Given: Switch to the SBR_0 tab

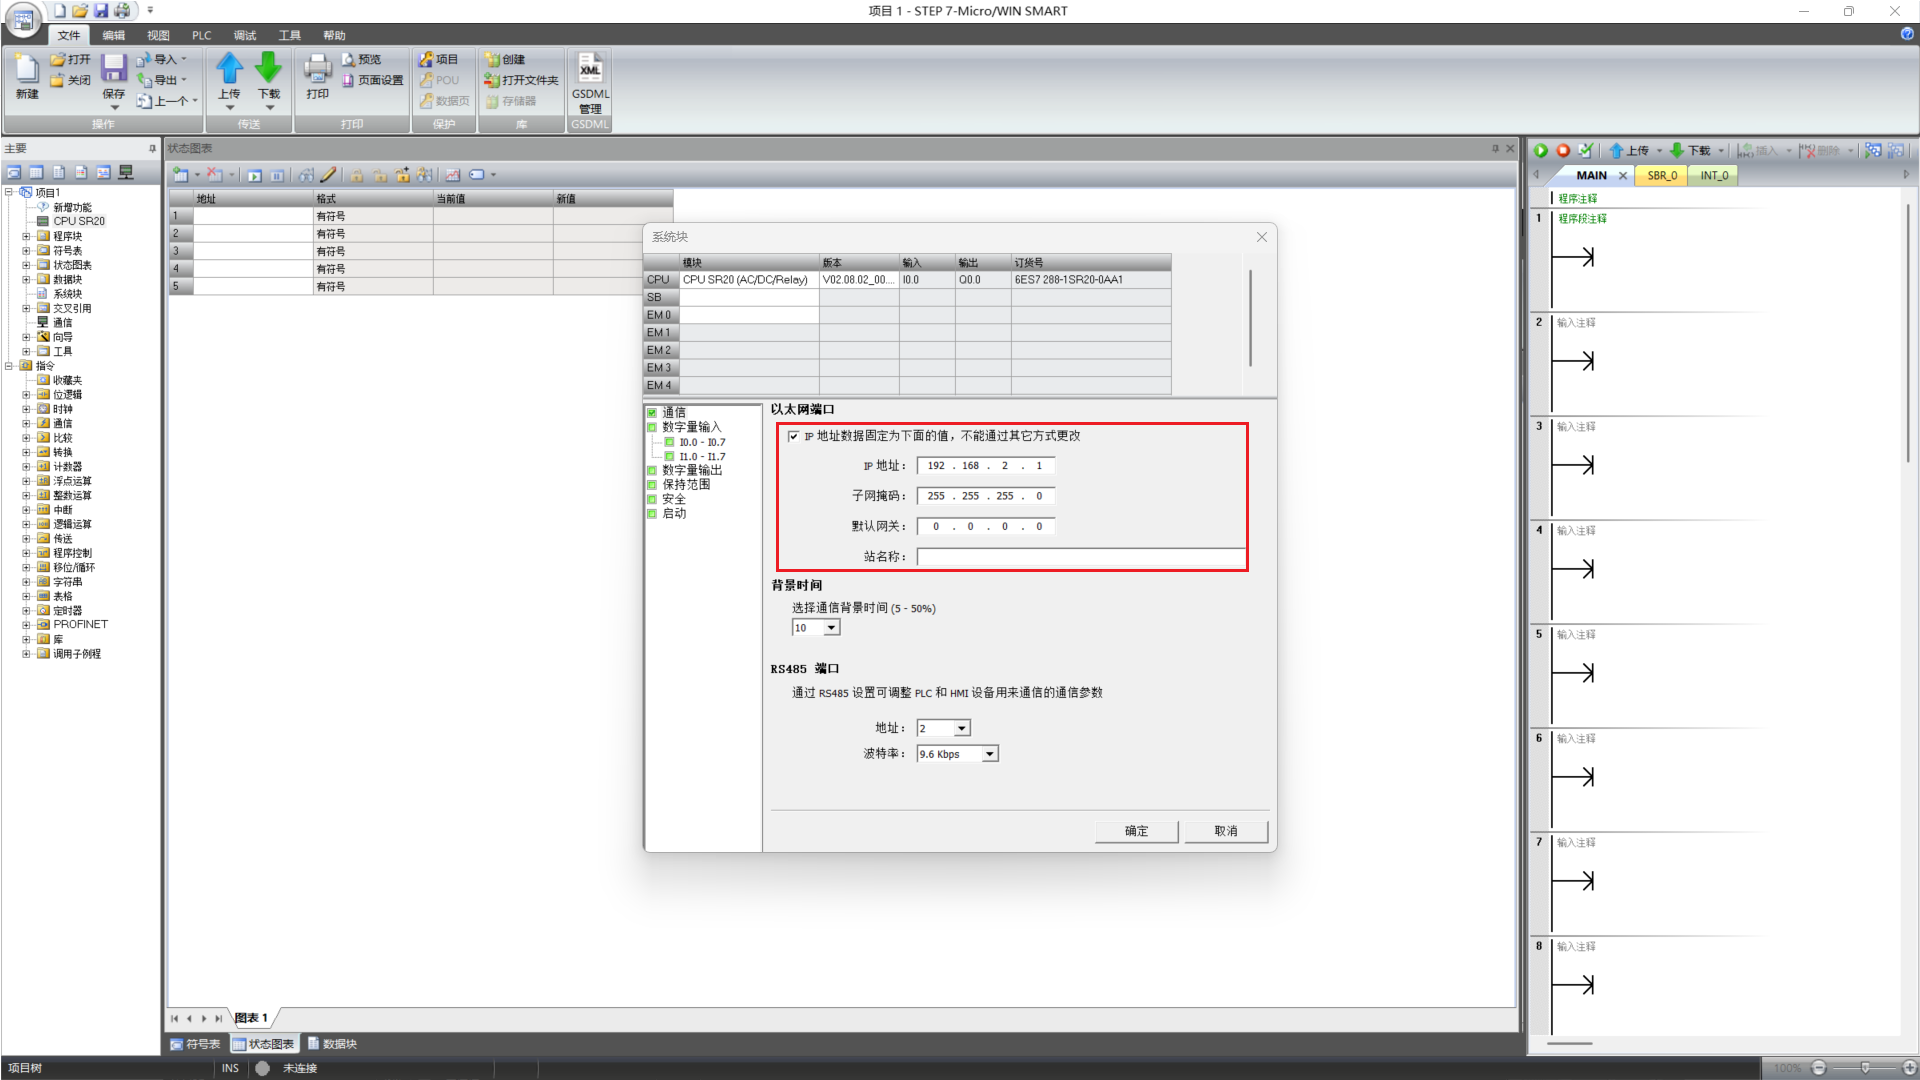Looking at the screenshot, I should (1661, 175).
